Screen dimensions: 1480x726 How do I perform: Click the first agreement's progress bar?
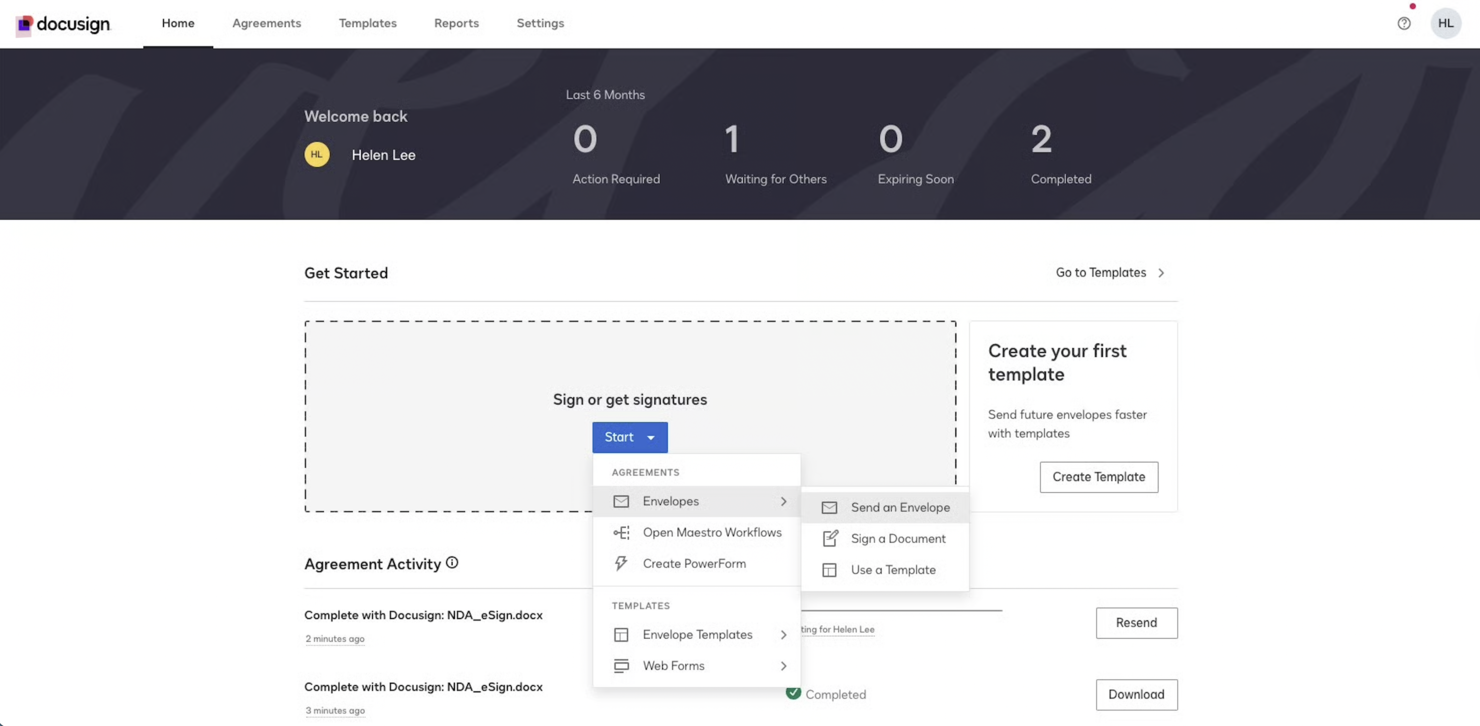tap(901, 609)
